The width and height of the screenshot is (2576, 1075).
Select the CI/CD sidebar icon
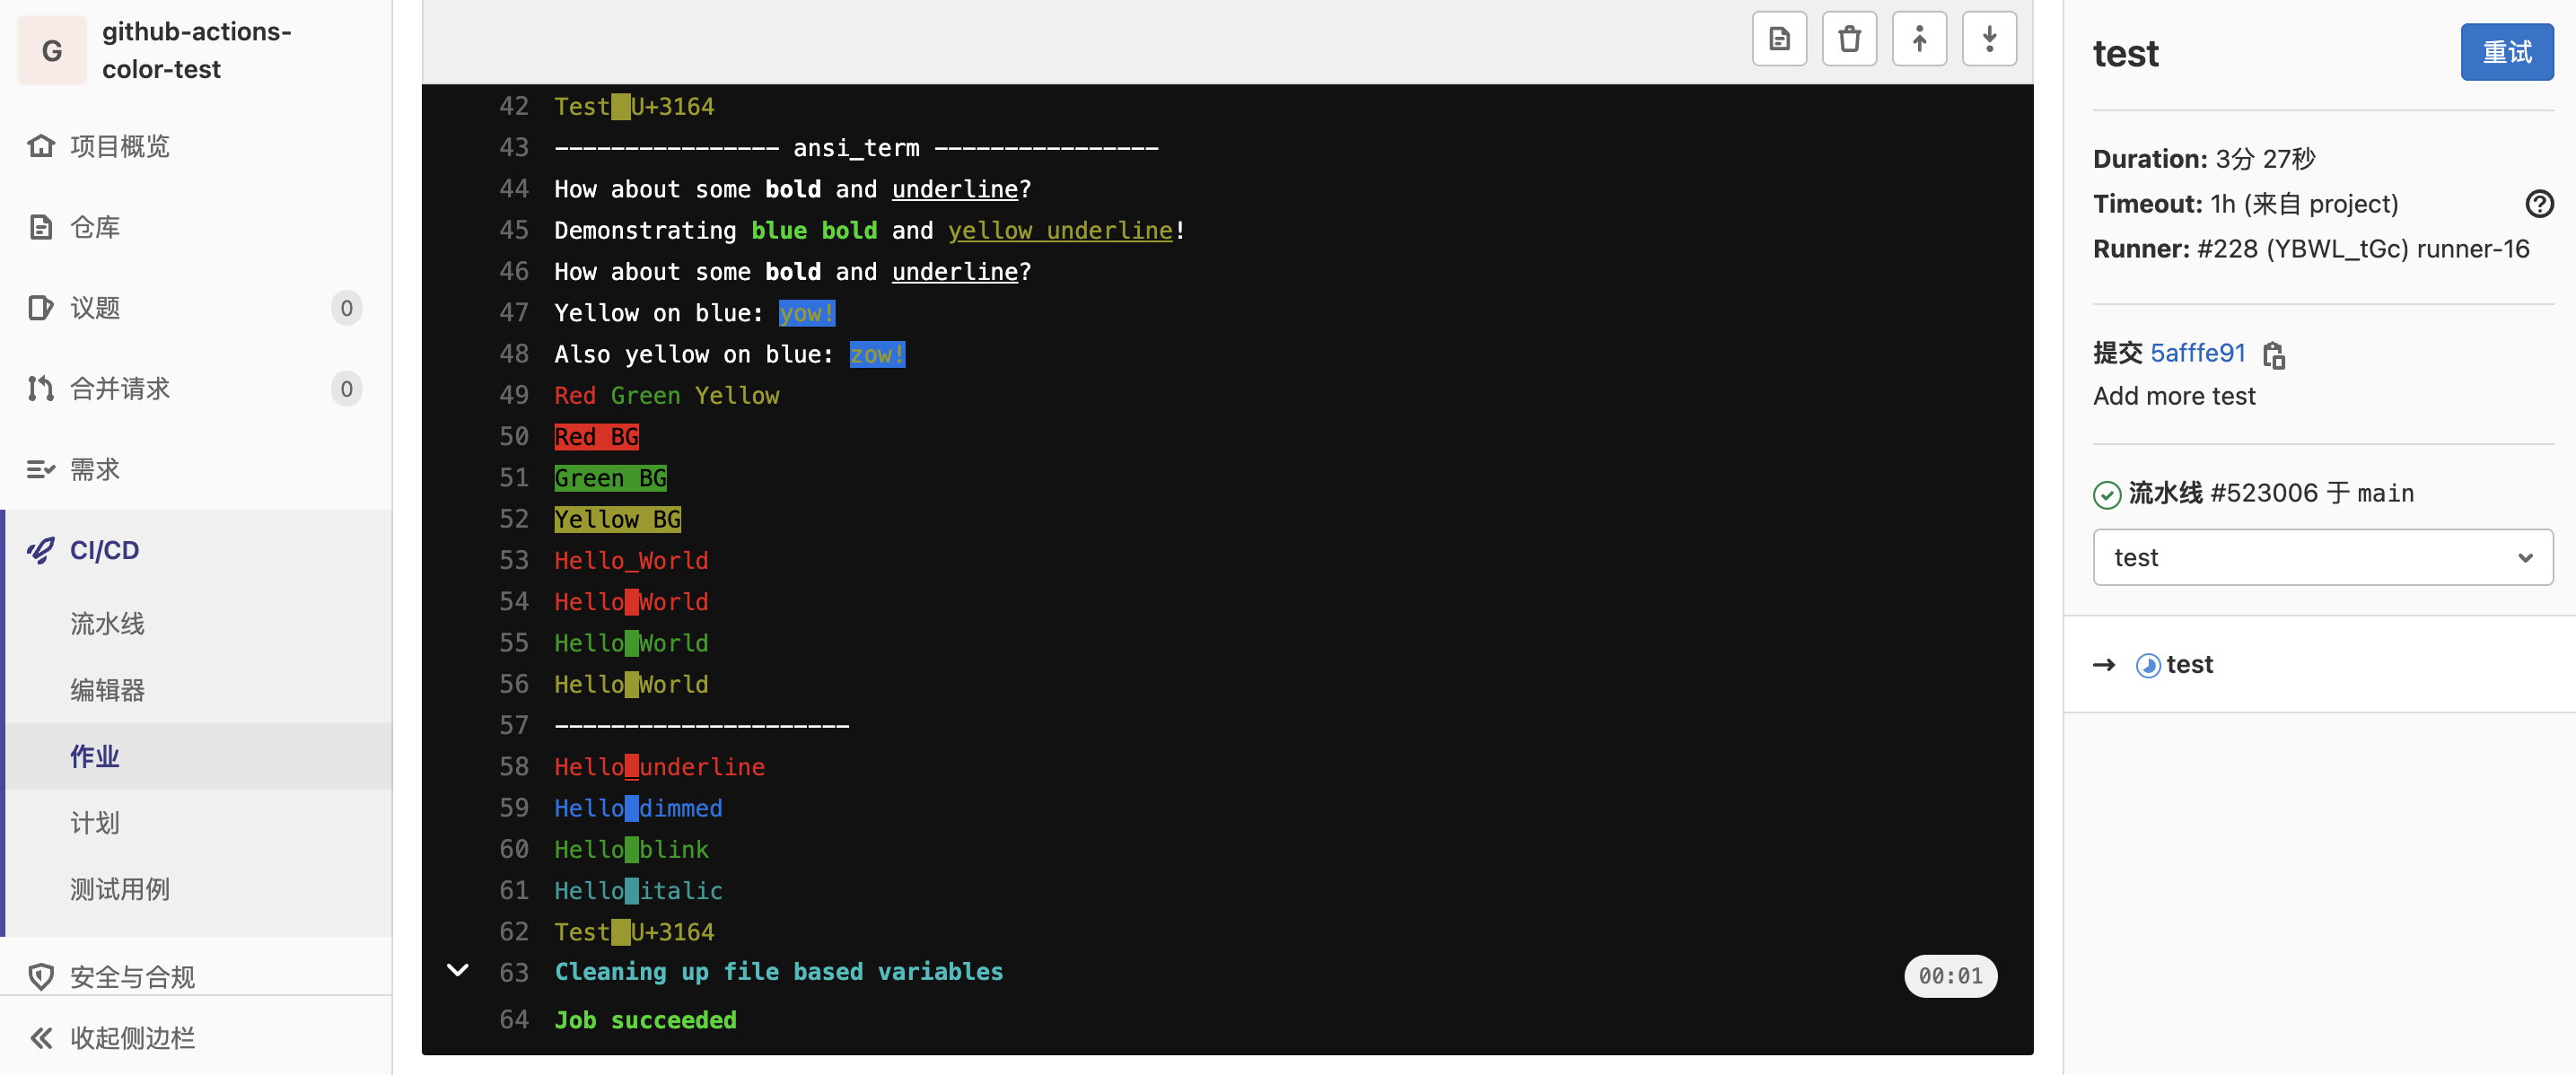tap(40, 550)
